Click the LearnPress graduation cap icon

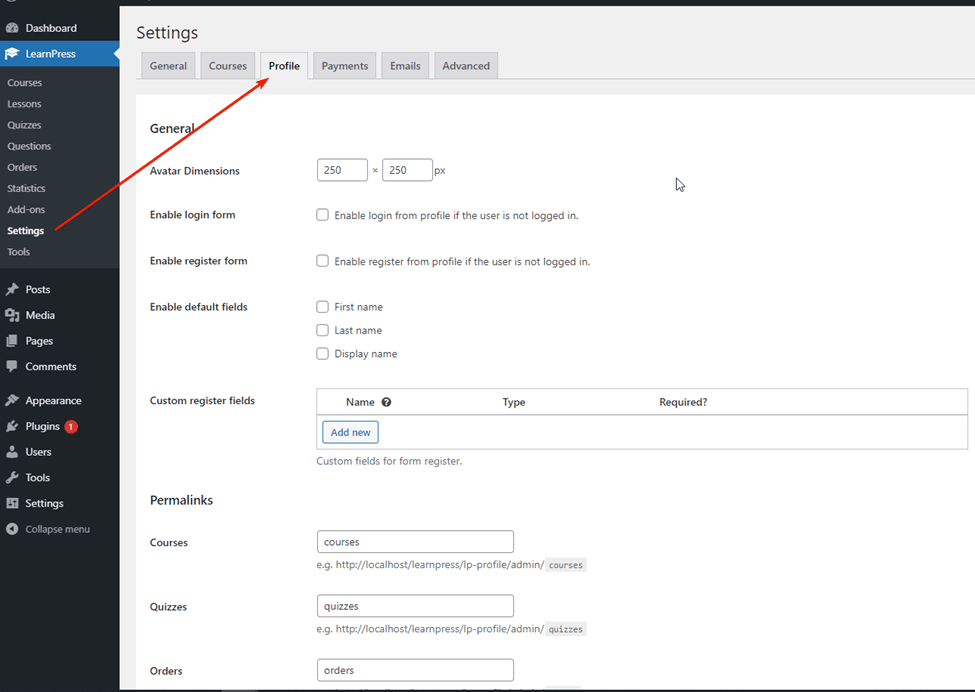pos(12,54)
